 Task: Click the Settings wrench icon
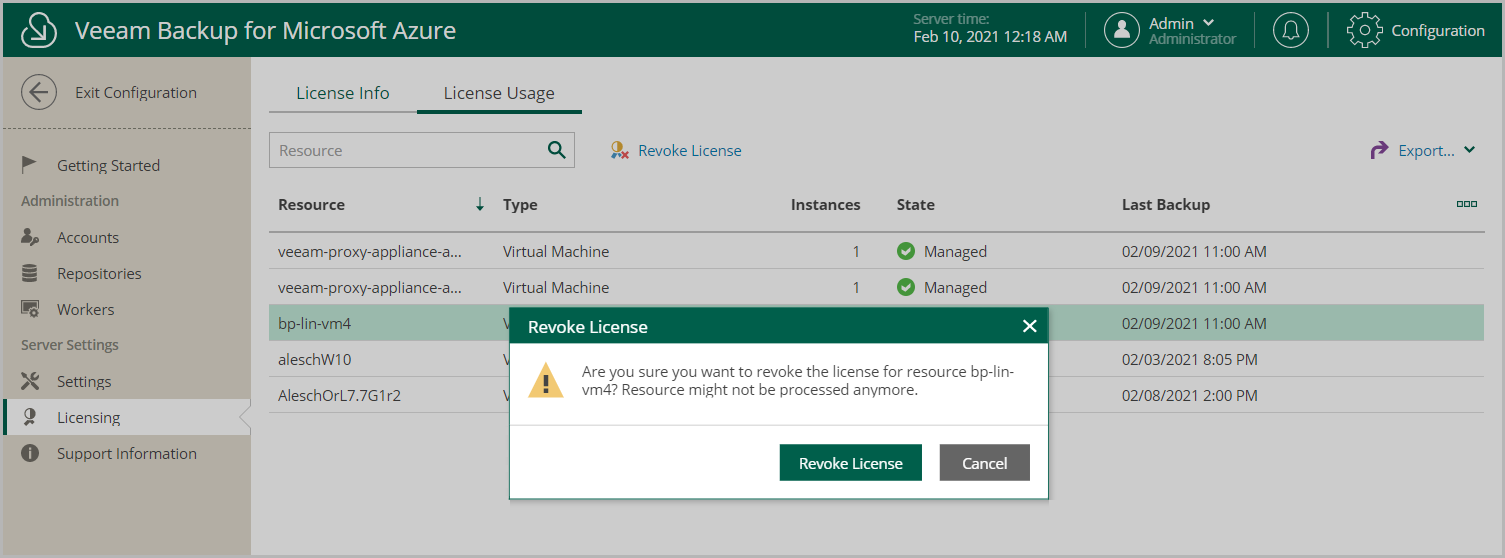29,381
